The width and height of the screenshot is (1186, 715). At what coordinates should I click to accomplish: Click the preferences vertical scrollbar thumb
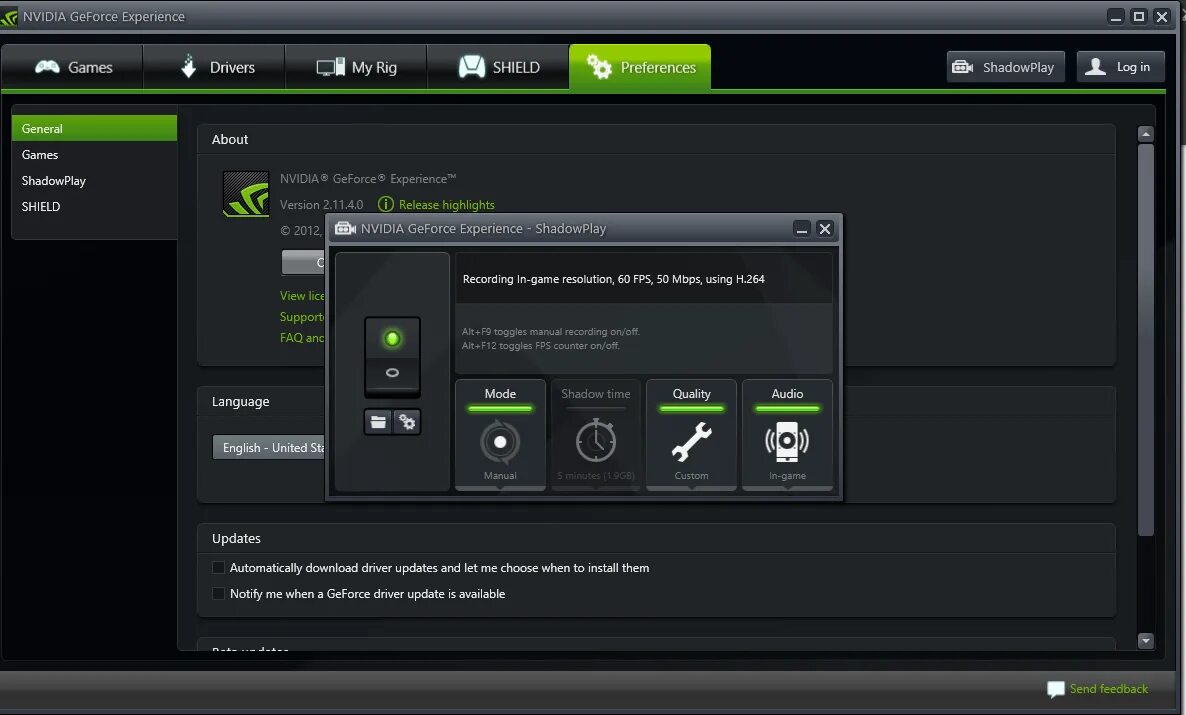click(1146, 340)
